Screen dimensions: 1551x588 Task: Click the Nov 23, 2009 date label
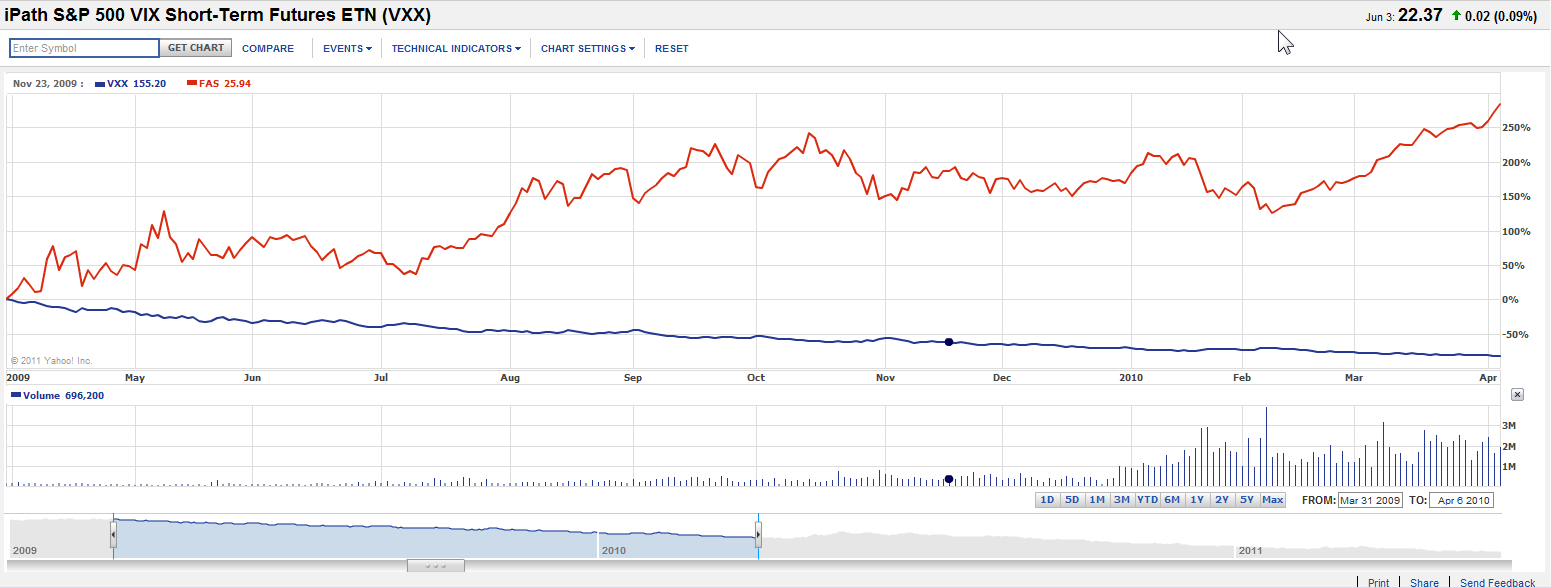pos(46,84)
